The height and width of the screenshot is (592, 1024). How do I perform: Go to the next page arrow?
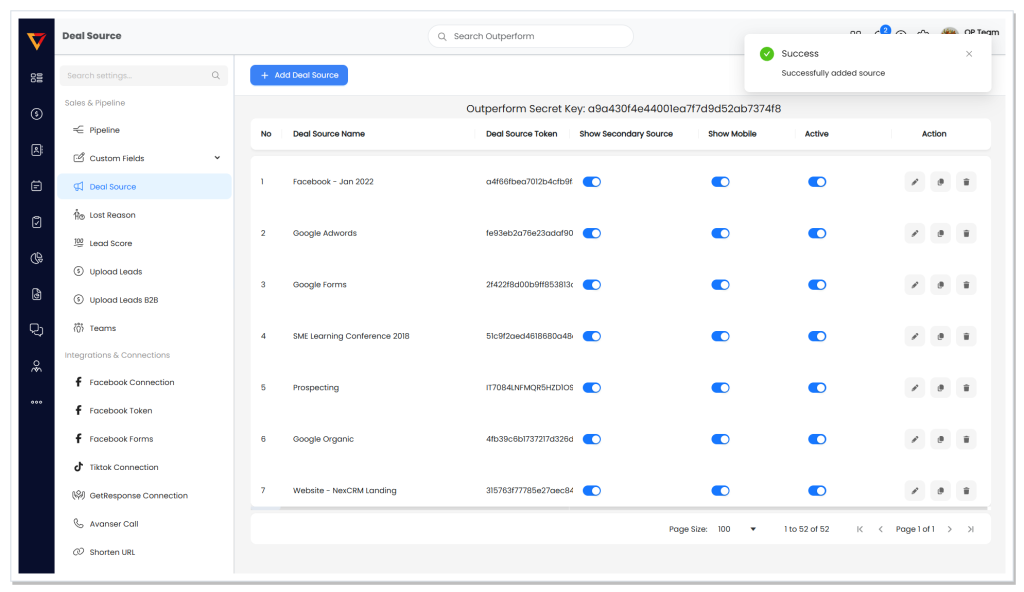(x=950, y=529)
